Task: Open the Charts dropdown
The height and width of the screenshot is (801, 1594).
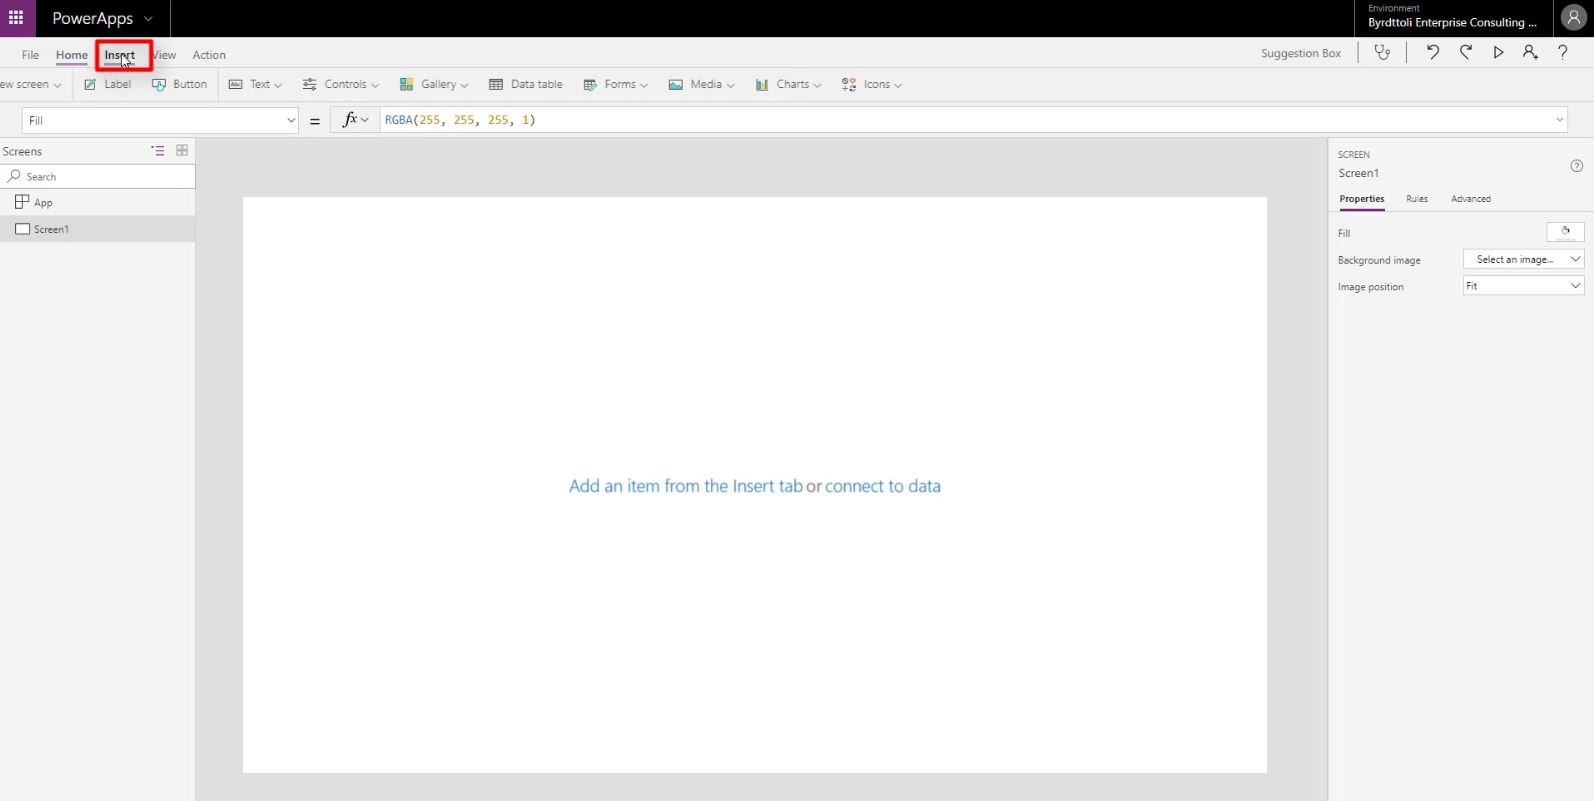Action: 788,84
